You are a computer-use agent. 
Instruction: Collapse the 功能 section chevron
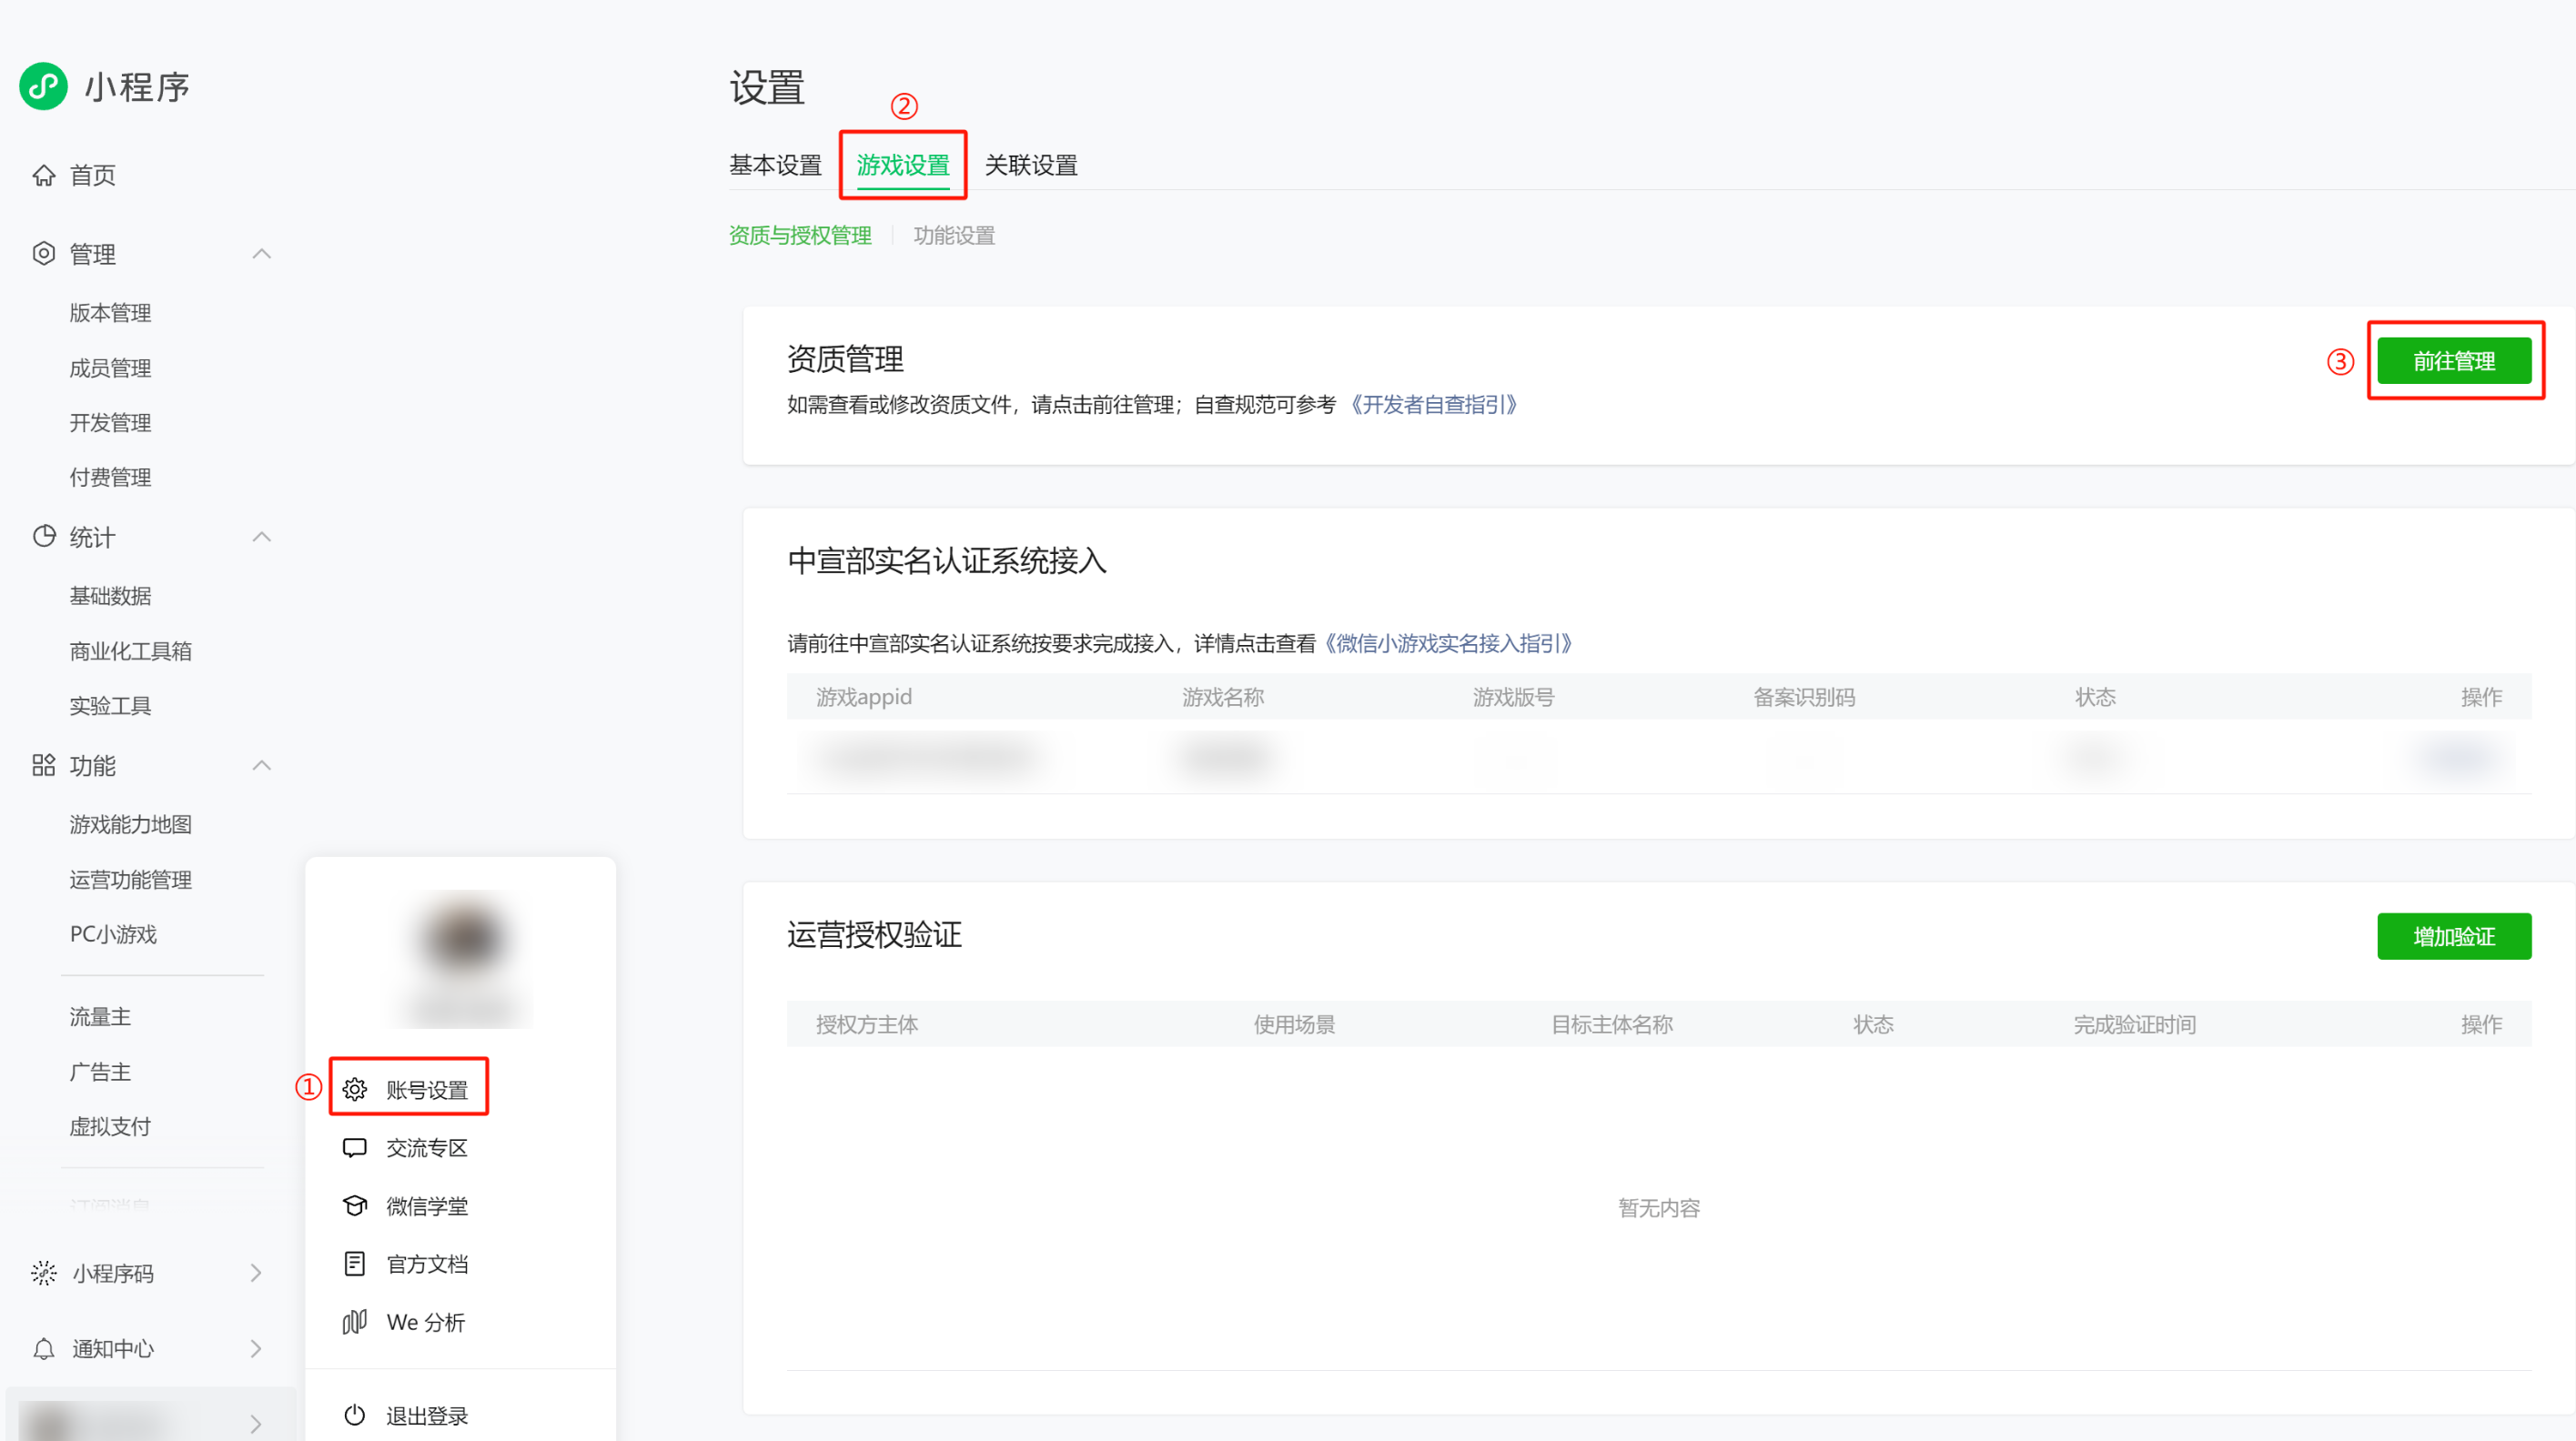261,765
